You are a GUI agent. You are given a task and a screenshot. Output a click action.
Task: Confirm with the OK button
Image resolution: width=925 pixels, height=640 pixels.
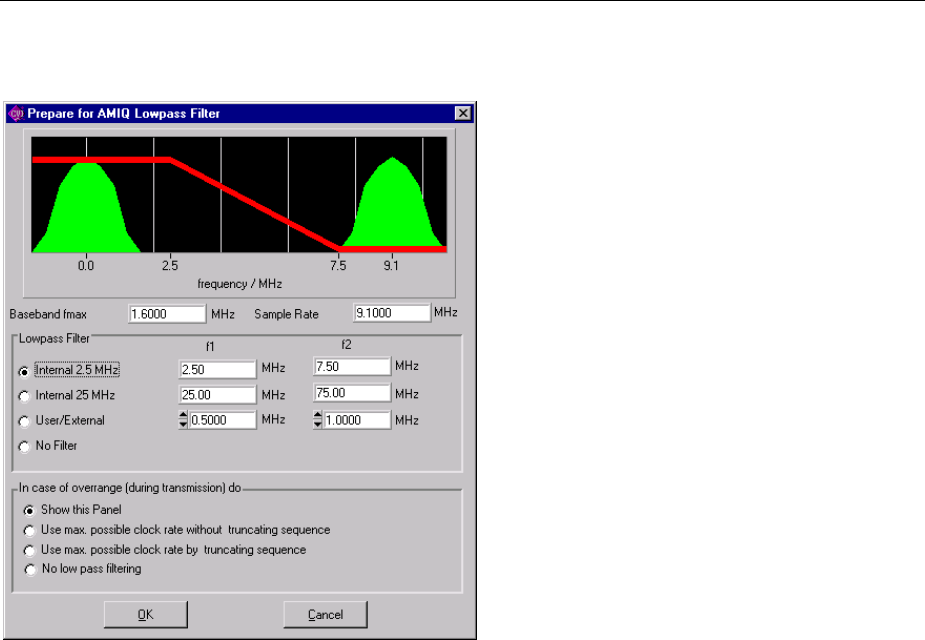(x=146, y=615)
